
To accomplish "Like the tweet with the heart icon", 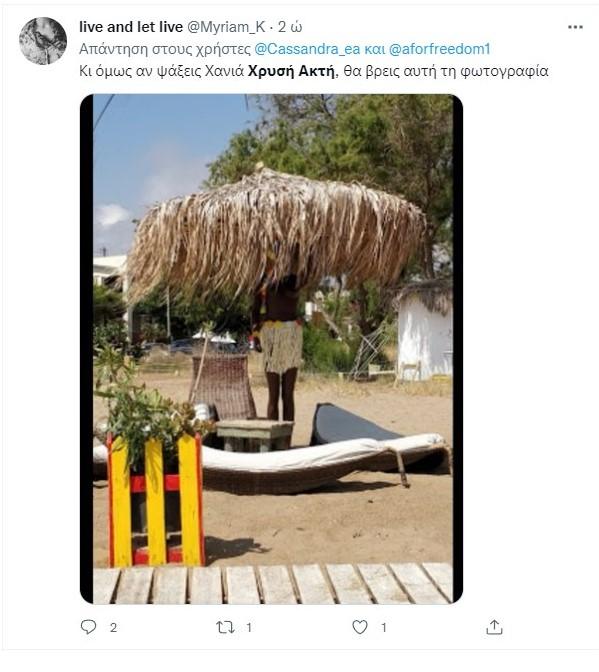I will pyautogui.click(x=360, y=627).
